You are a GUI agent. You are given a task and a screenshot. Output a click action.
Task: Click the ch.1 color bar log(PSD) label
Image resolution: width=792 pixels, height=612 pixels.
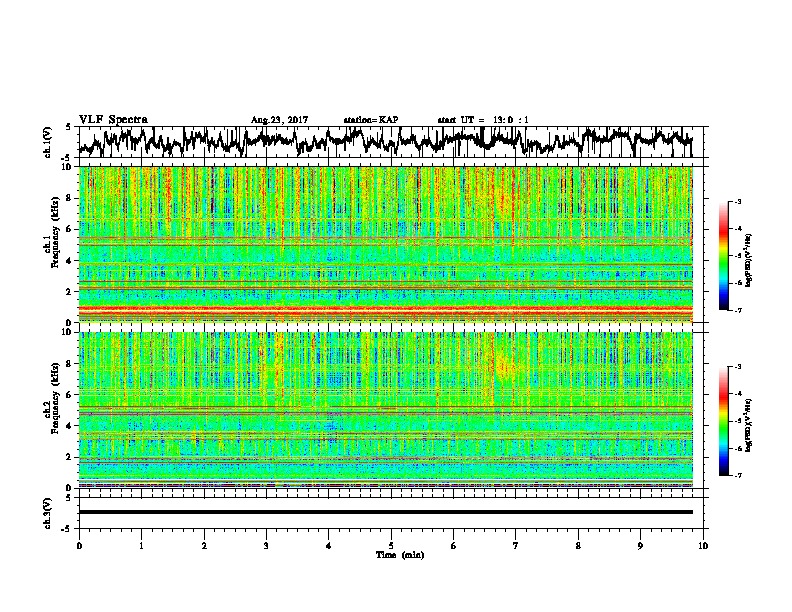tap(749, 260)
